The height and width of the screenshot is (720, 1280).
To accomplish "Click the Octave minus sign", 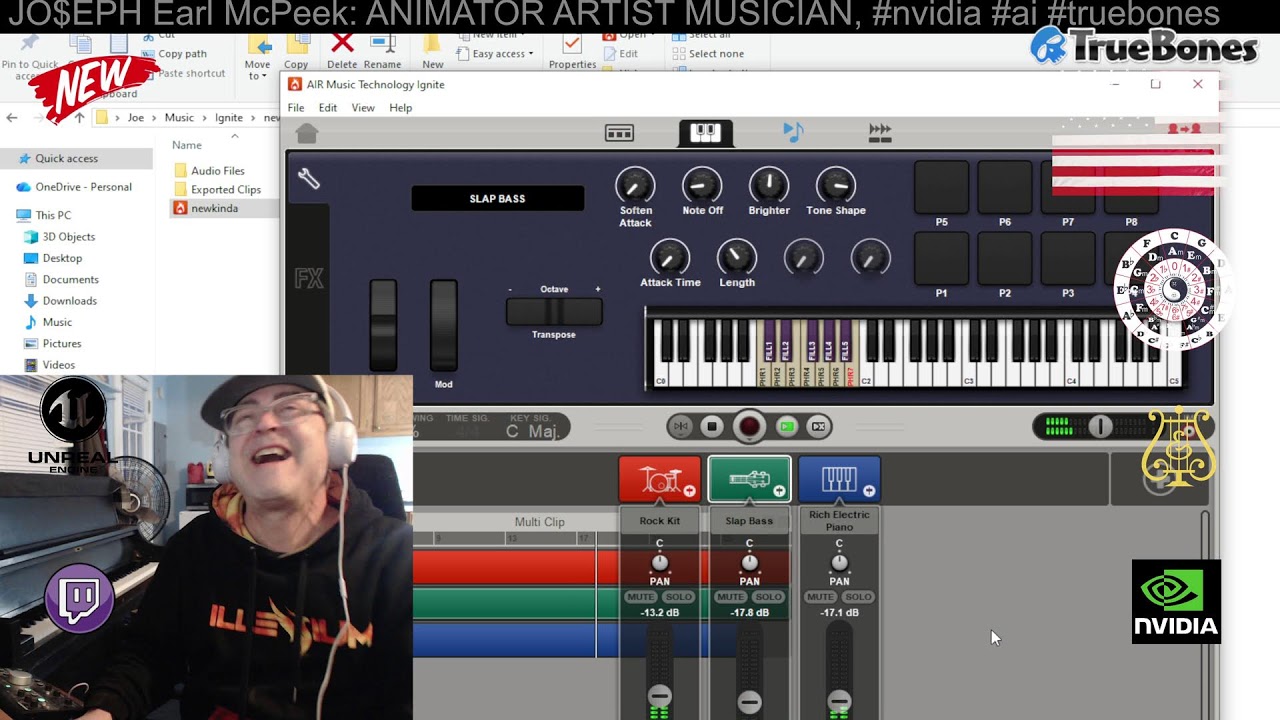I will (x=510, y=289).
